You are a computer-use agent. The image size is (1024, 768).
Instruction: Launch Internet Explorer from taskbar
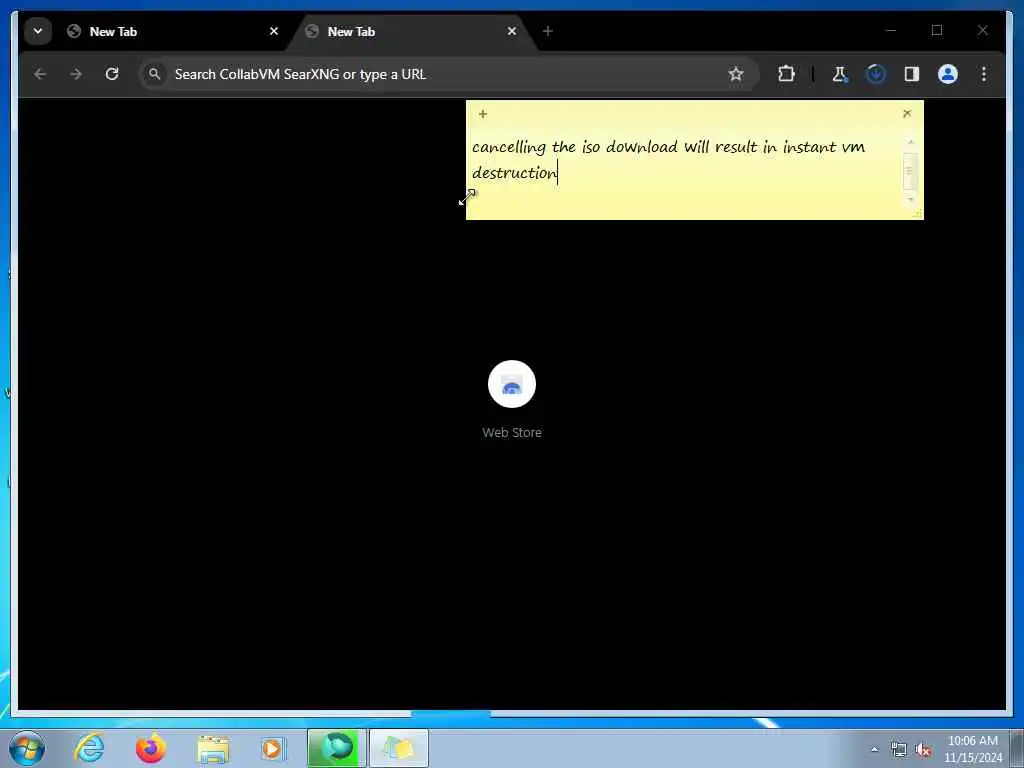click(89, 748)
